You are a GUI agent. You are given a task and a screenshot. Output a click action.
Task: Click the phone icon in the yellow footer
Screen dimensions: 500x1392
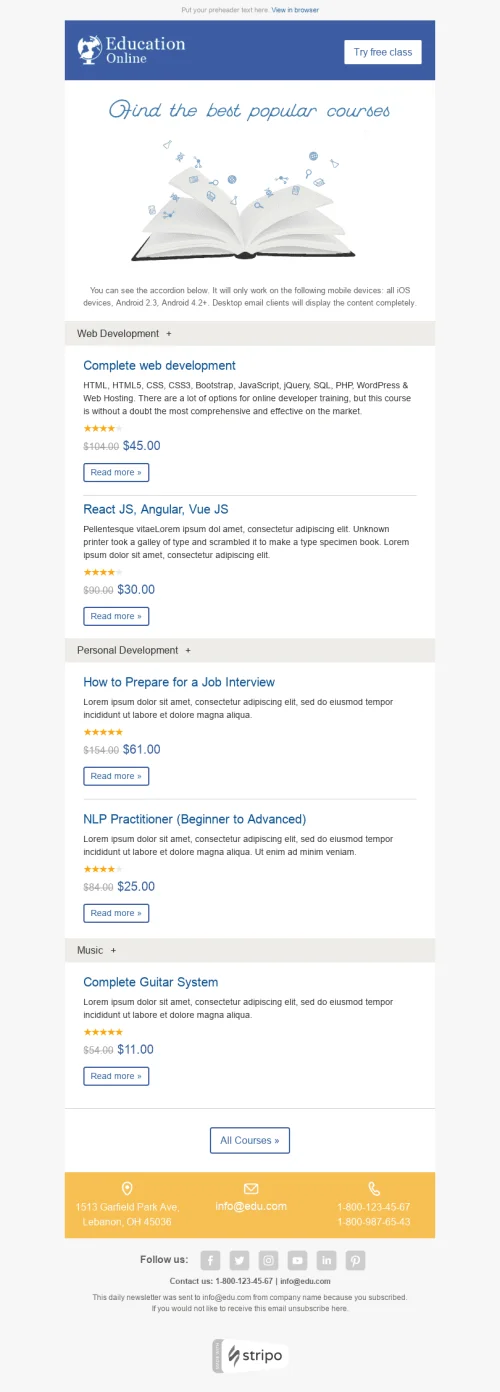(x=374, y=1189)
